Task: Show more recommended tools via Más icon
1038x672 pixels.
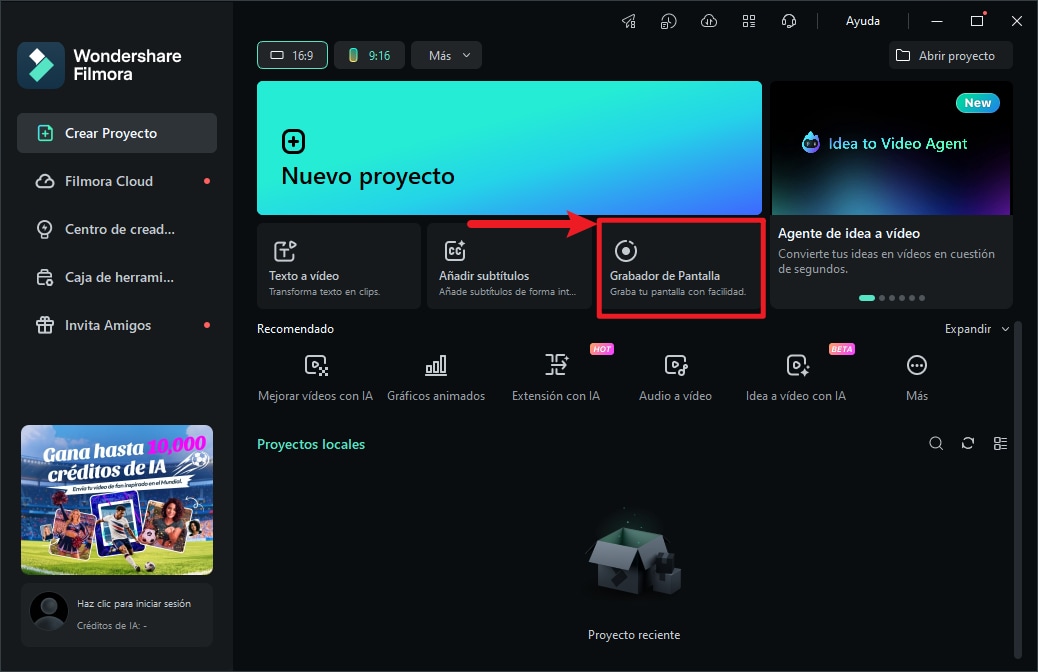Action: pos(917,365)
